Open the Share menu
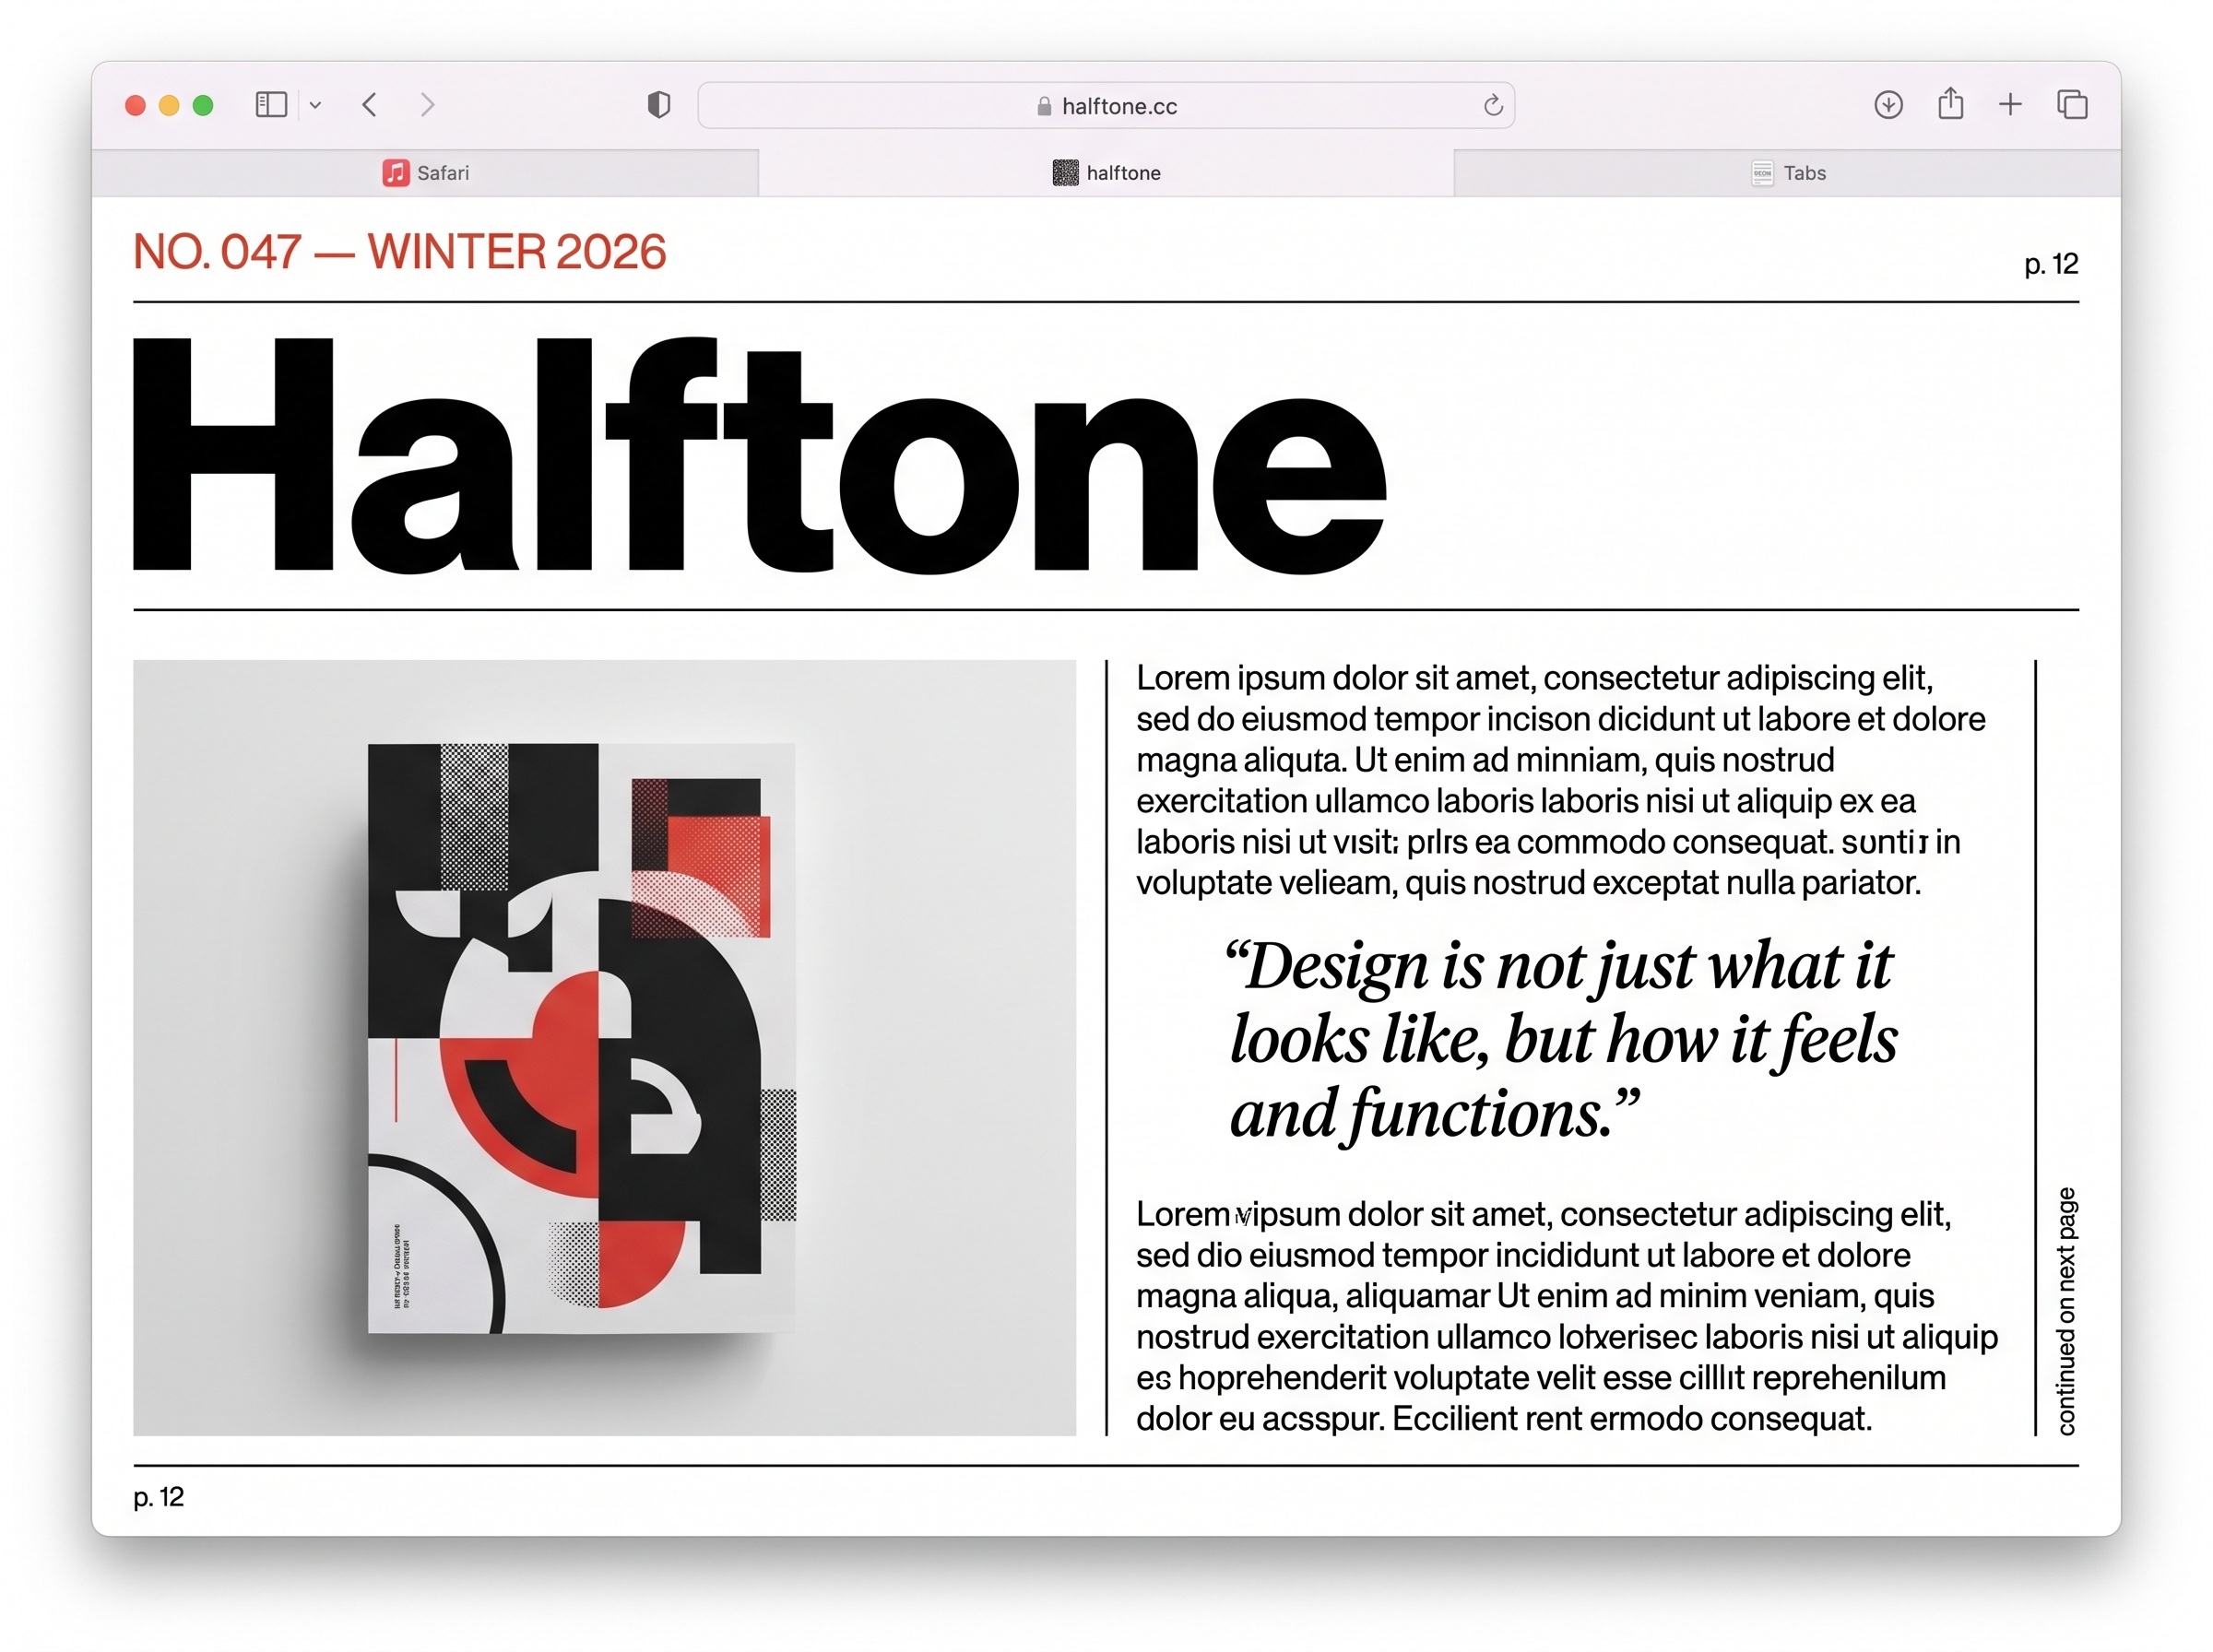2213x1652 pixels. click(x=1949, y=103)
